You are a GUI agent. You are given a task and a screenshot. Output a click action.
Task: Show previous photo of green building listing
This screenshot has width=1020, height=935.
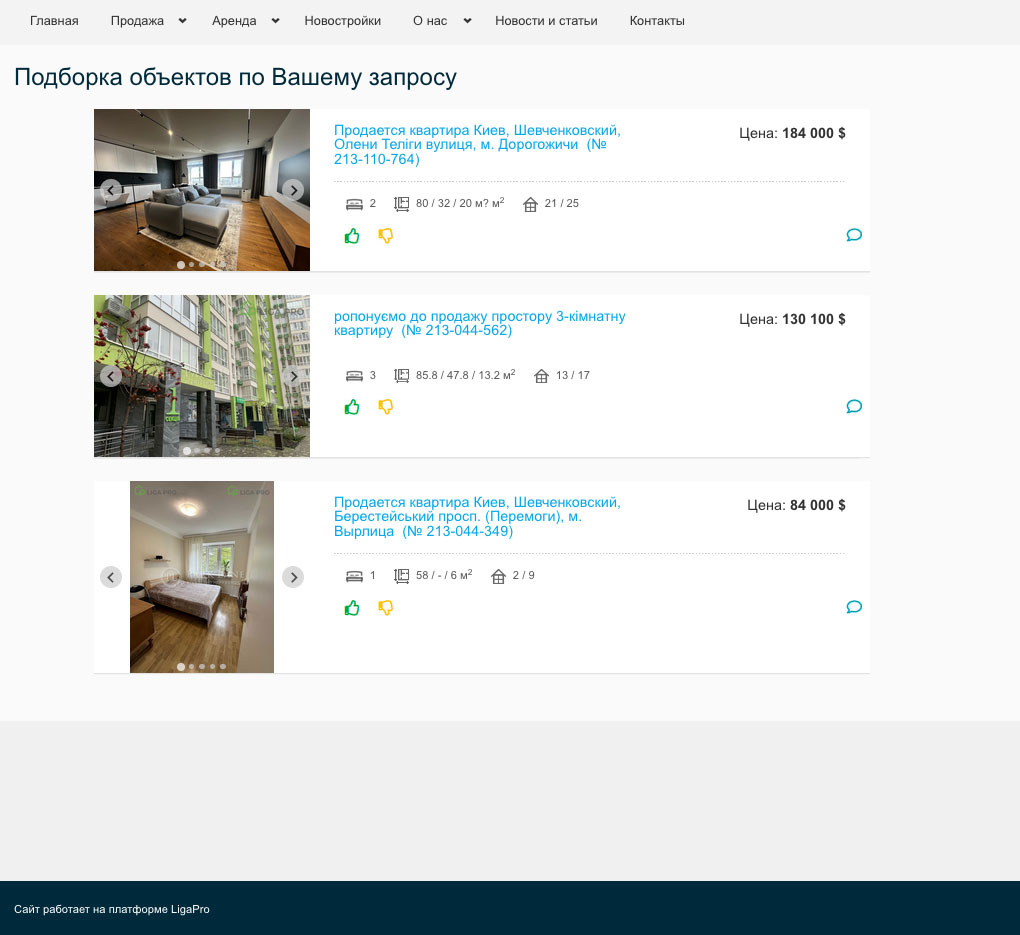(x=111, y=376)
